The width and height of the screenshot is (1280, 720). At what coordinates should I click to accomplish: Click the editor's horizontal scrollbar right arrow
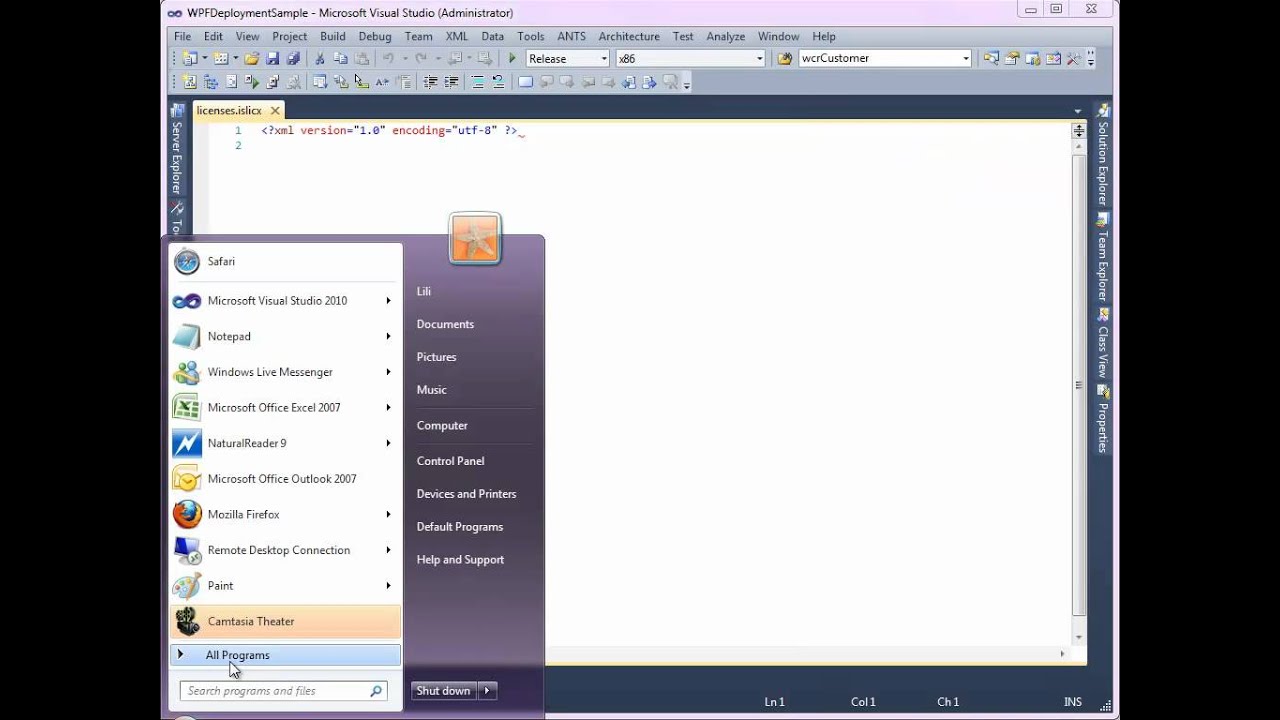[x=1062, y=654]
